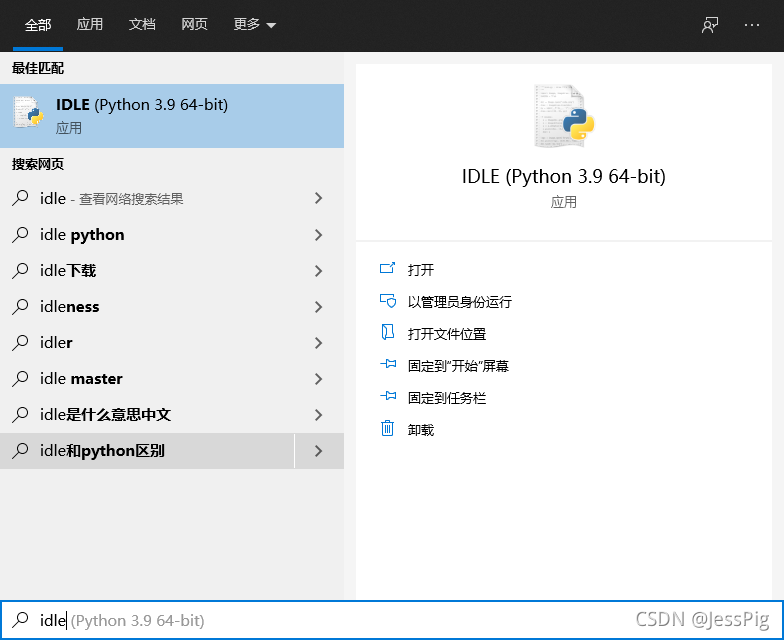Switch to the 应用 (Apps) tab
784x640 pixels.
[90, 24]
